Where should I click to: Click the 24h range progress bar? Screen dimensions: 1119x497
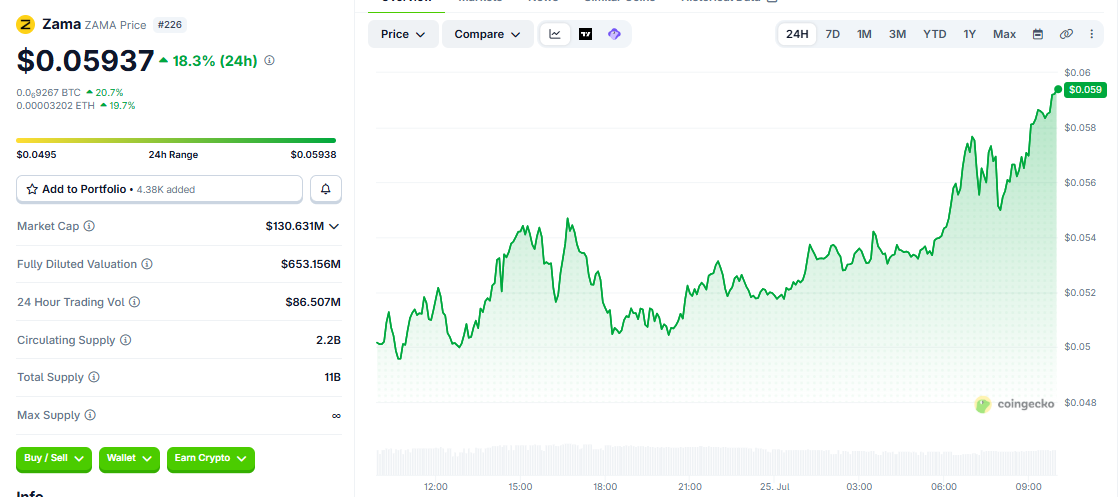tap(176, 141)
